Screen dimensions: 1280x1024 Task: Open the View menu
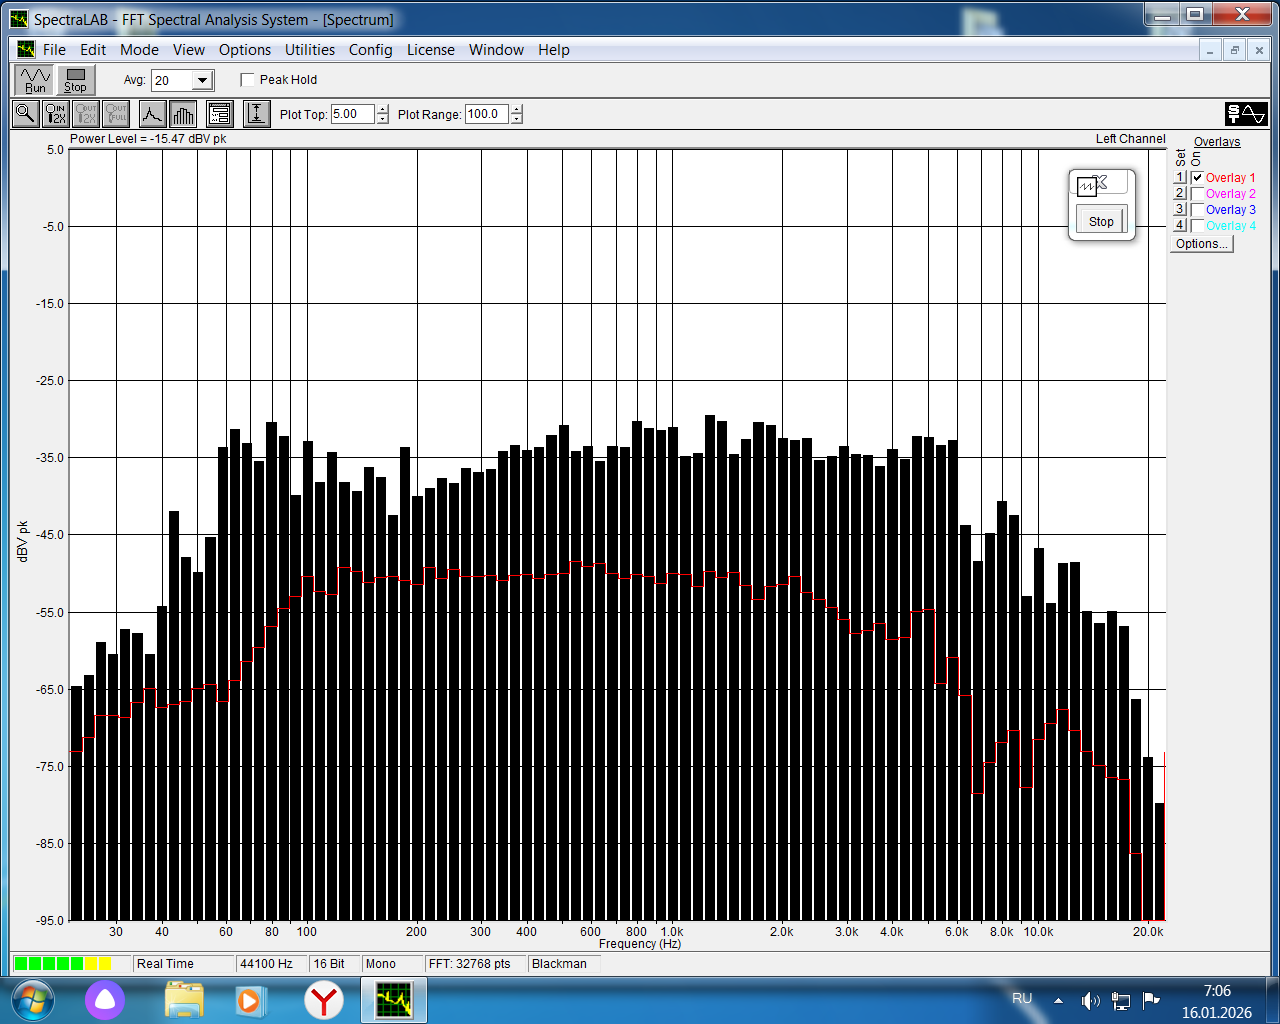pos(189,50)
